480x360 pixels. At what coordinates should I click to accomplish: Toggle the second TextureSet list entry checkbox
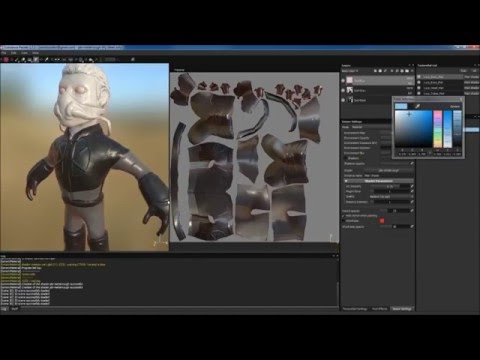click(x=419, y=82)
